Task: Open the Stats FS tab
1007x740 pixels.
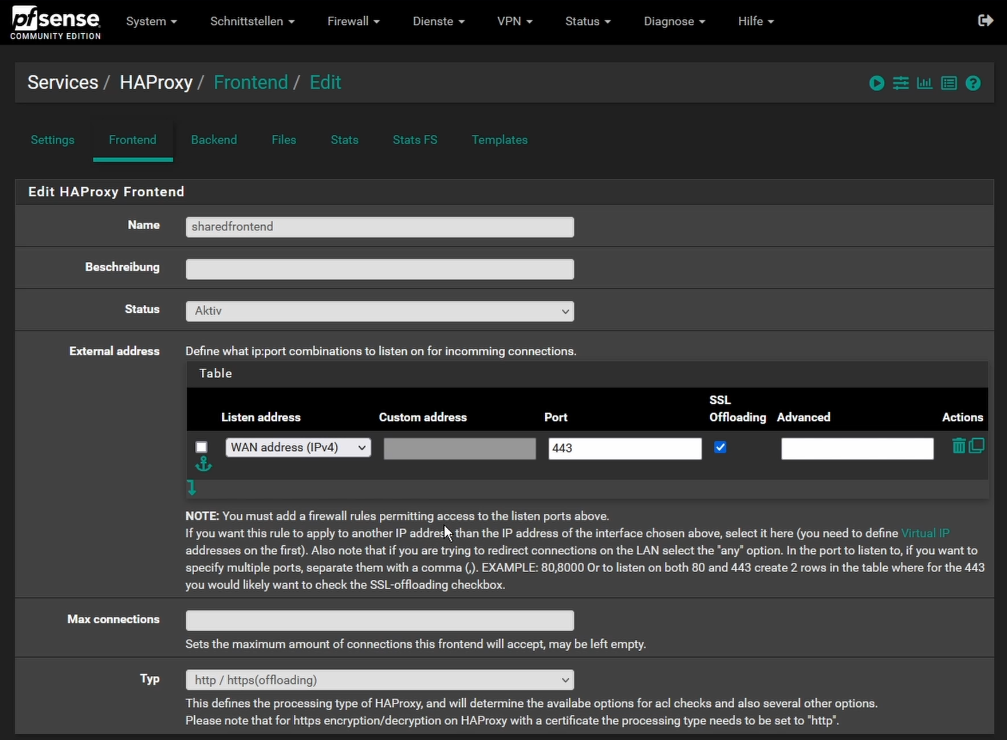Action: point(415,140)
